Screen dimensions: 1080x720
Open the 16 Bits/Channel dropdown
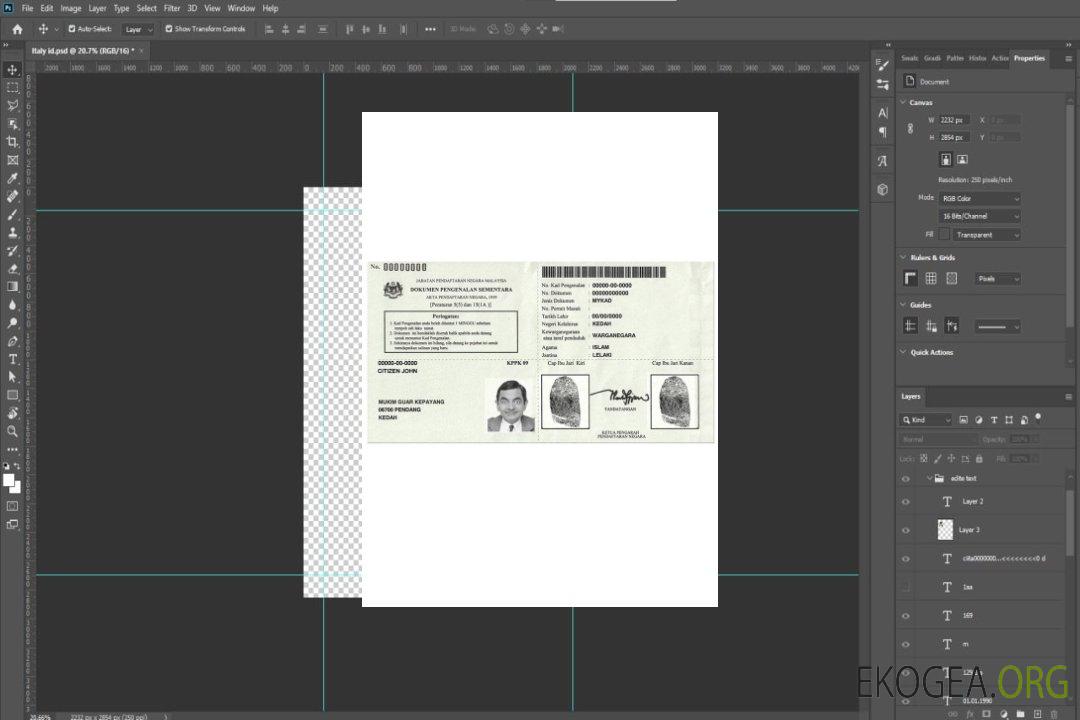coord(980,216)
